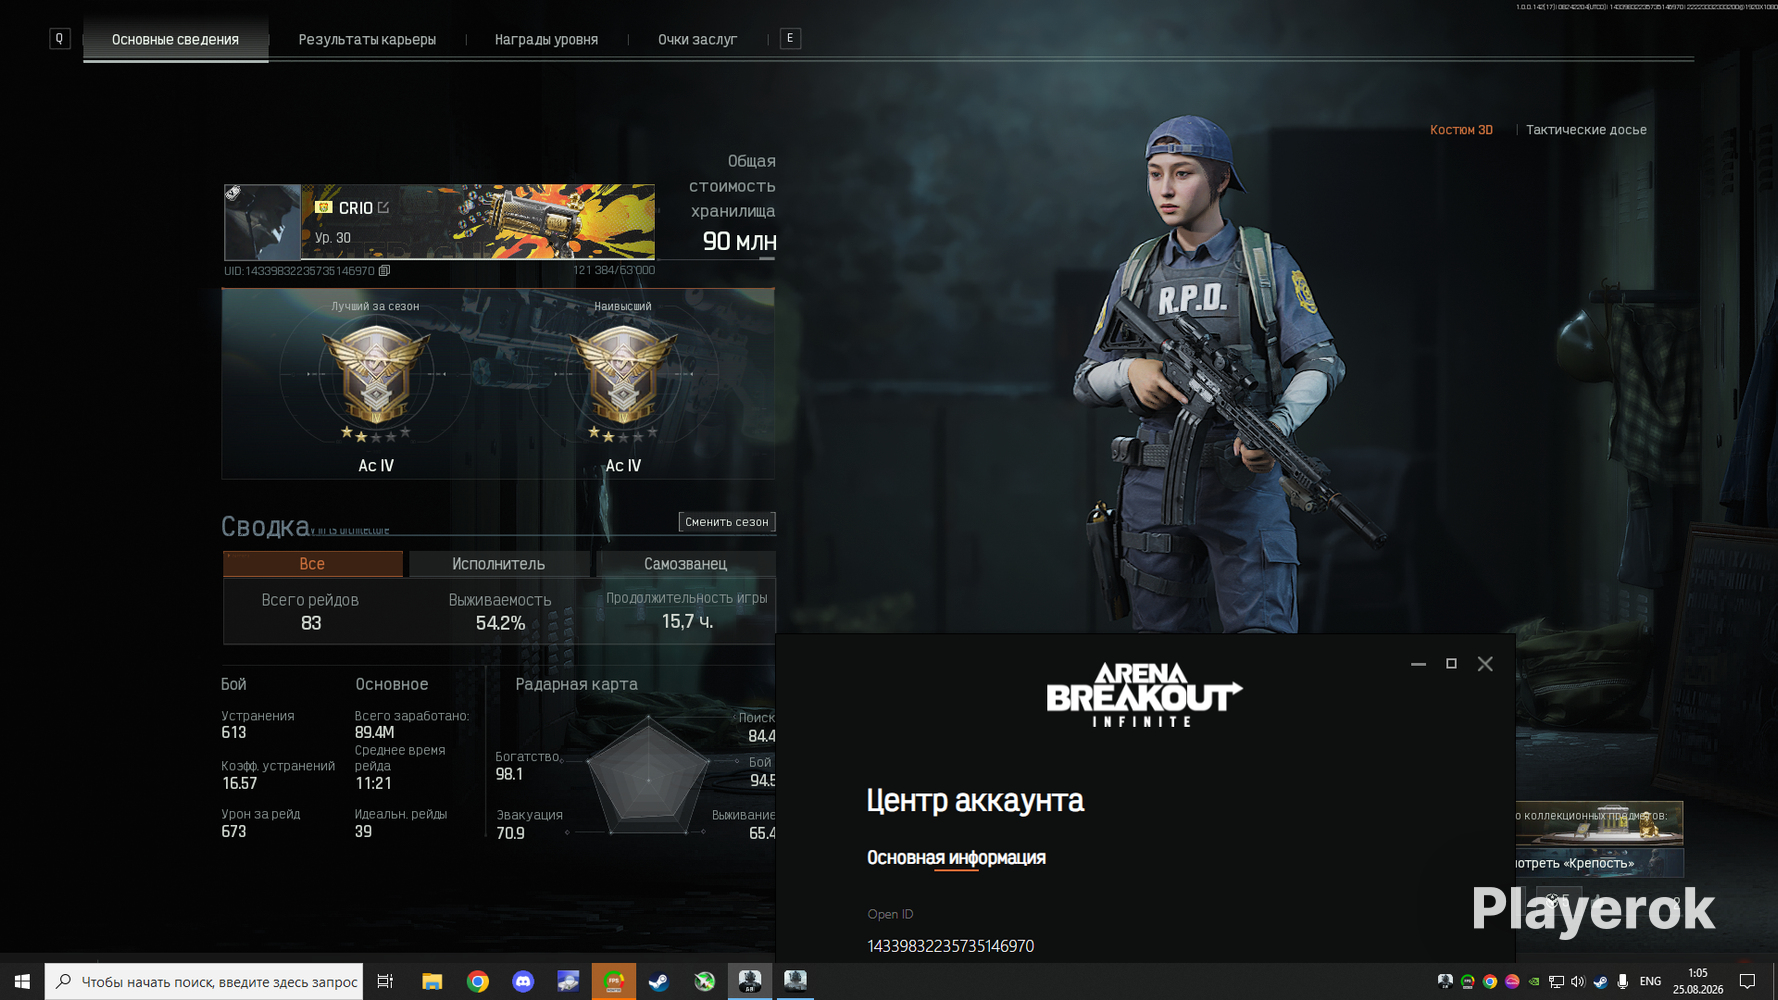
Task: Open the active Arena Breakout taskbar icon
Action: (x=750, y=982)
